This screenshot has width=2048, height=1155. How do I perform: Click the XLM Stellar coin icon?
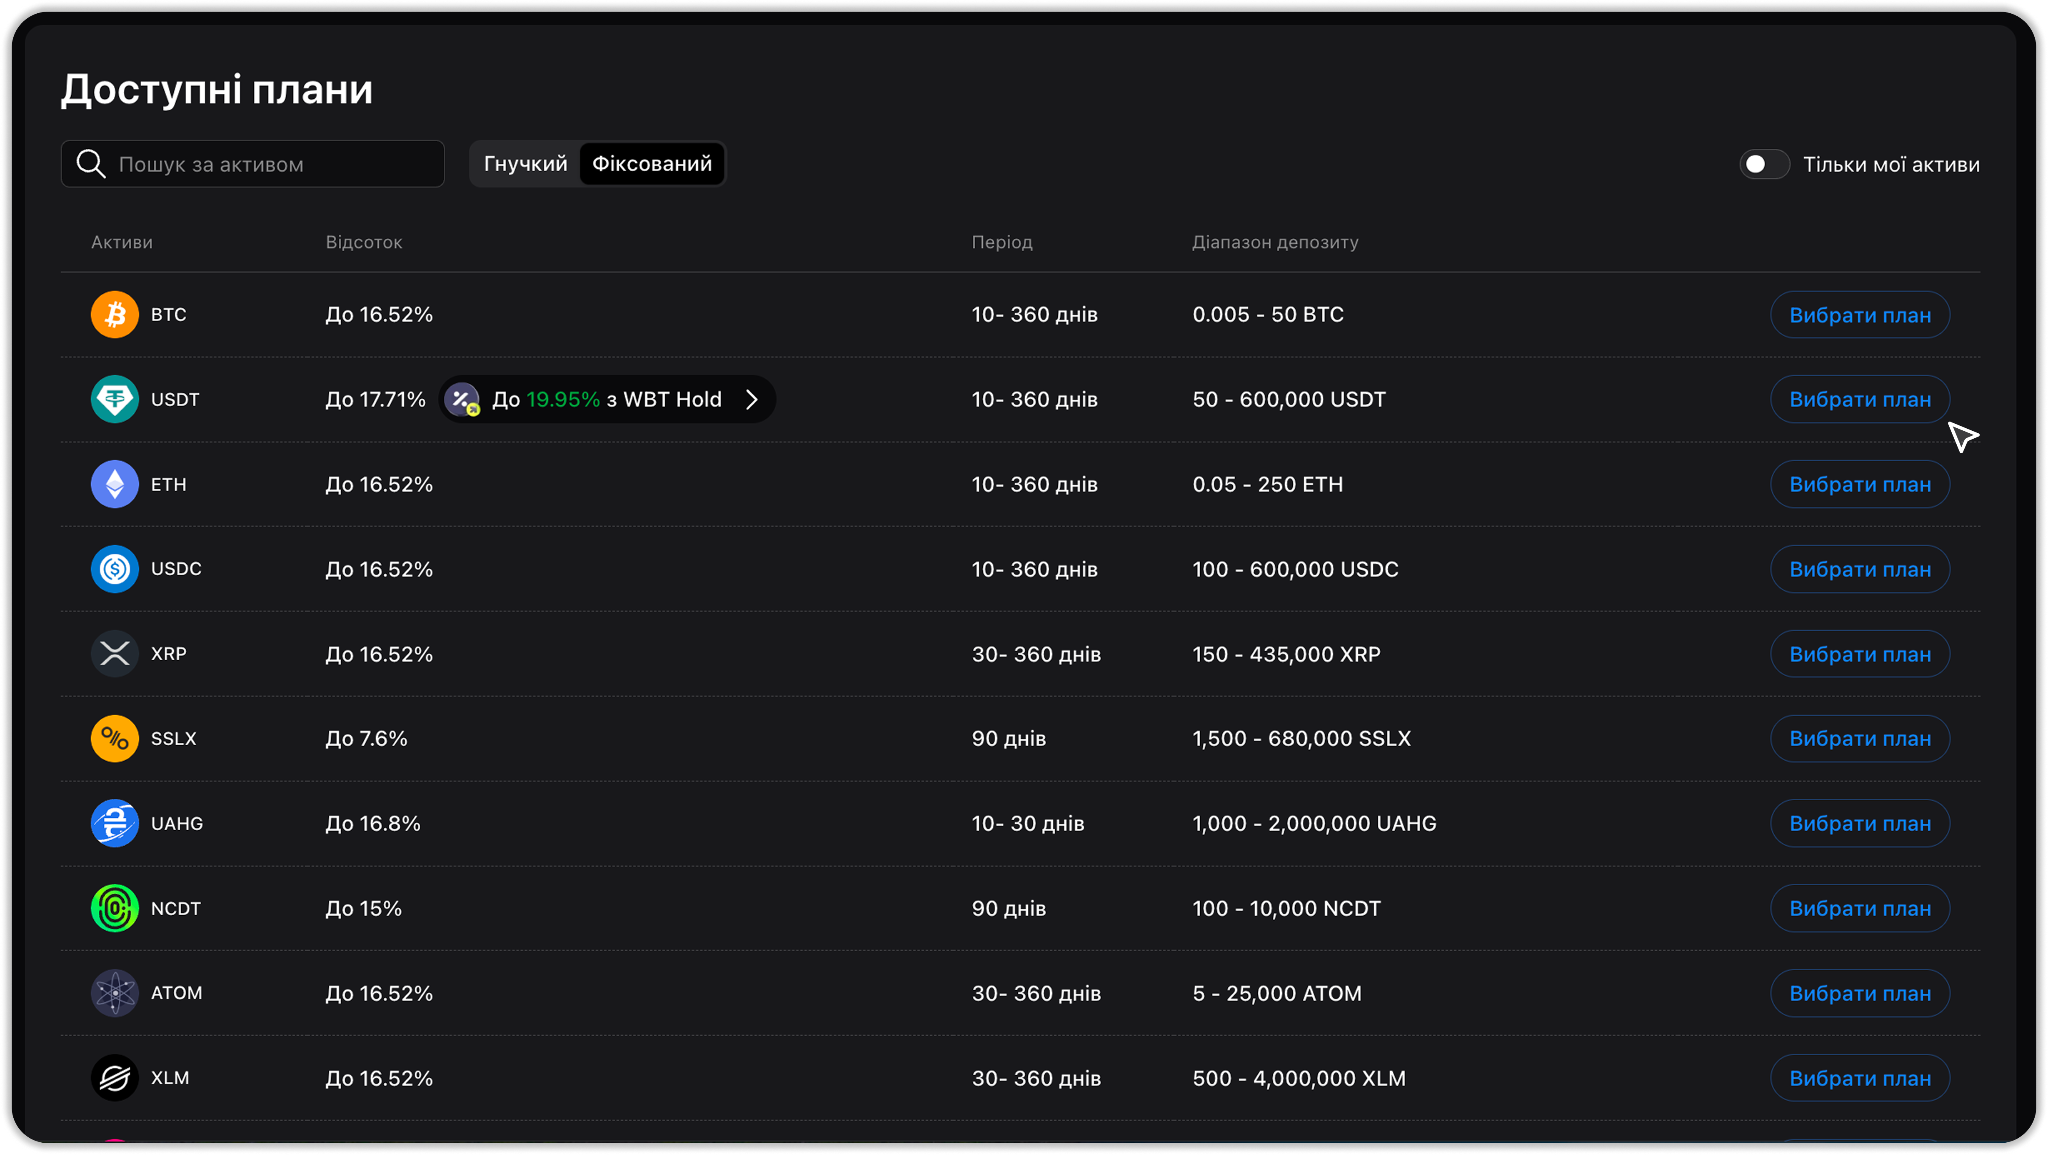pos(115,1078)
